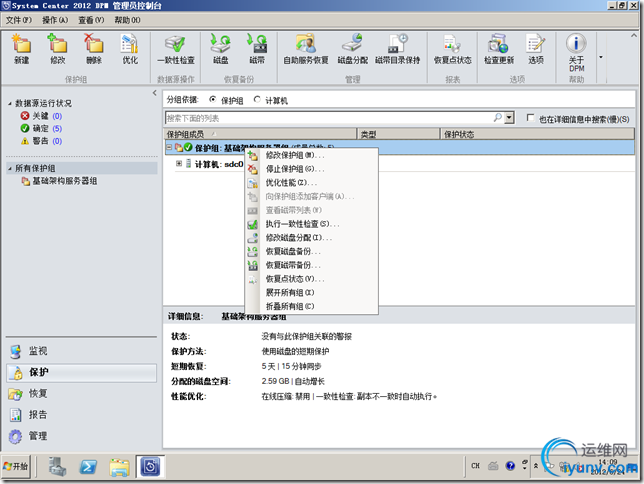Click the 磁带 recovery backup icon

pyautogui.click(x=257, y=49)
